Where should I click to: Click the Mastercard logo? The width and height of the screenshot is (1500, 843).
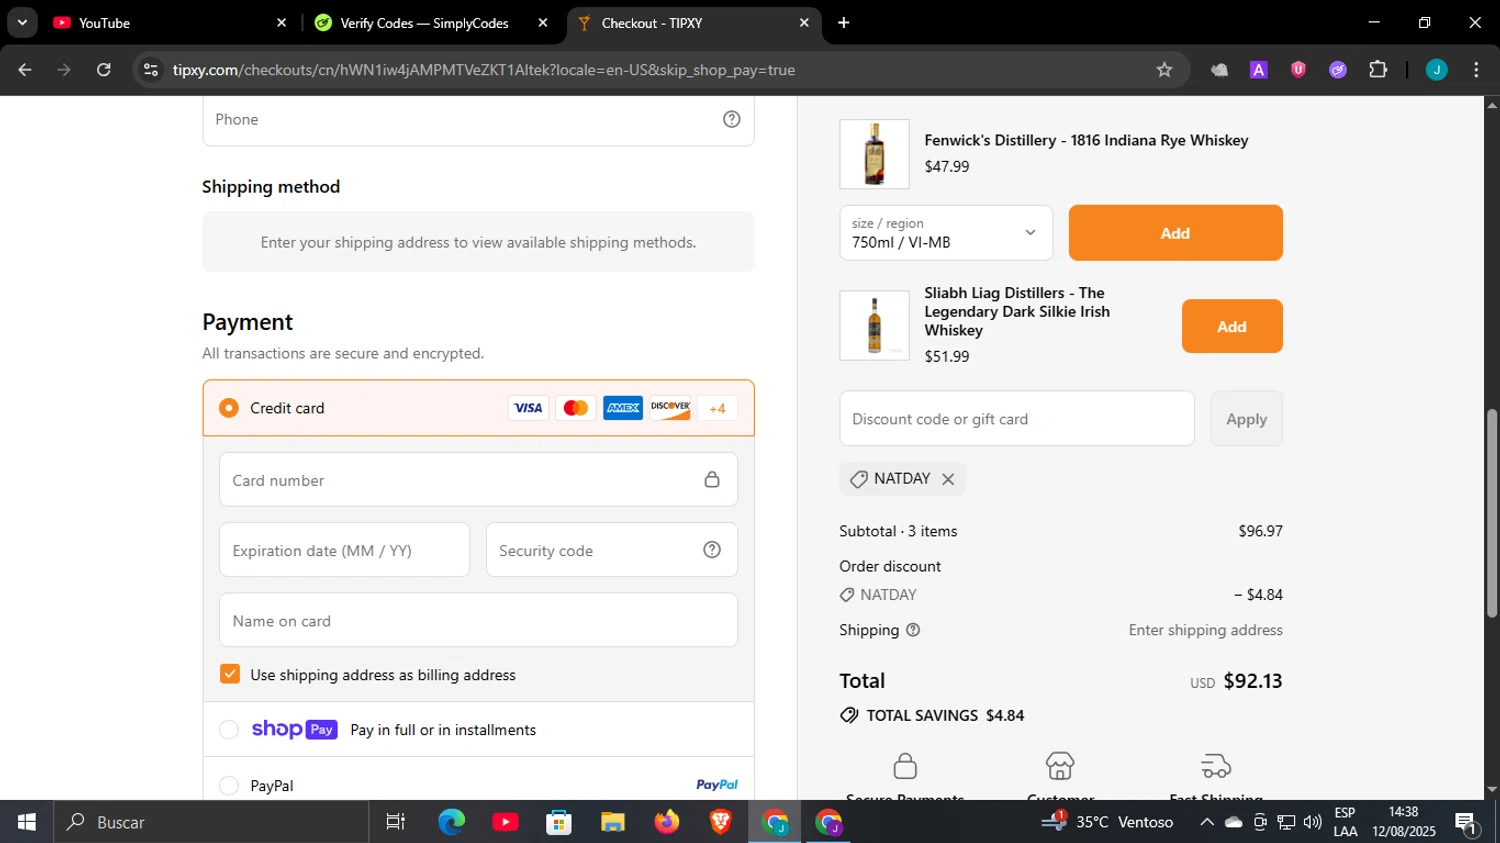[x=575, y=408]
